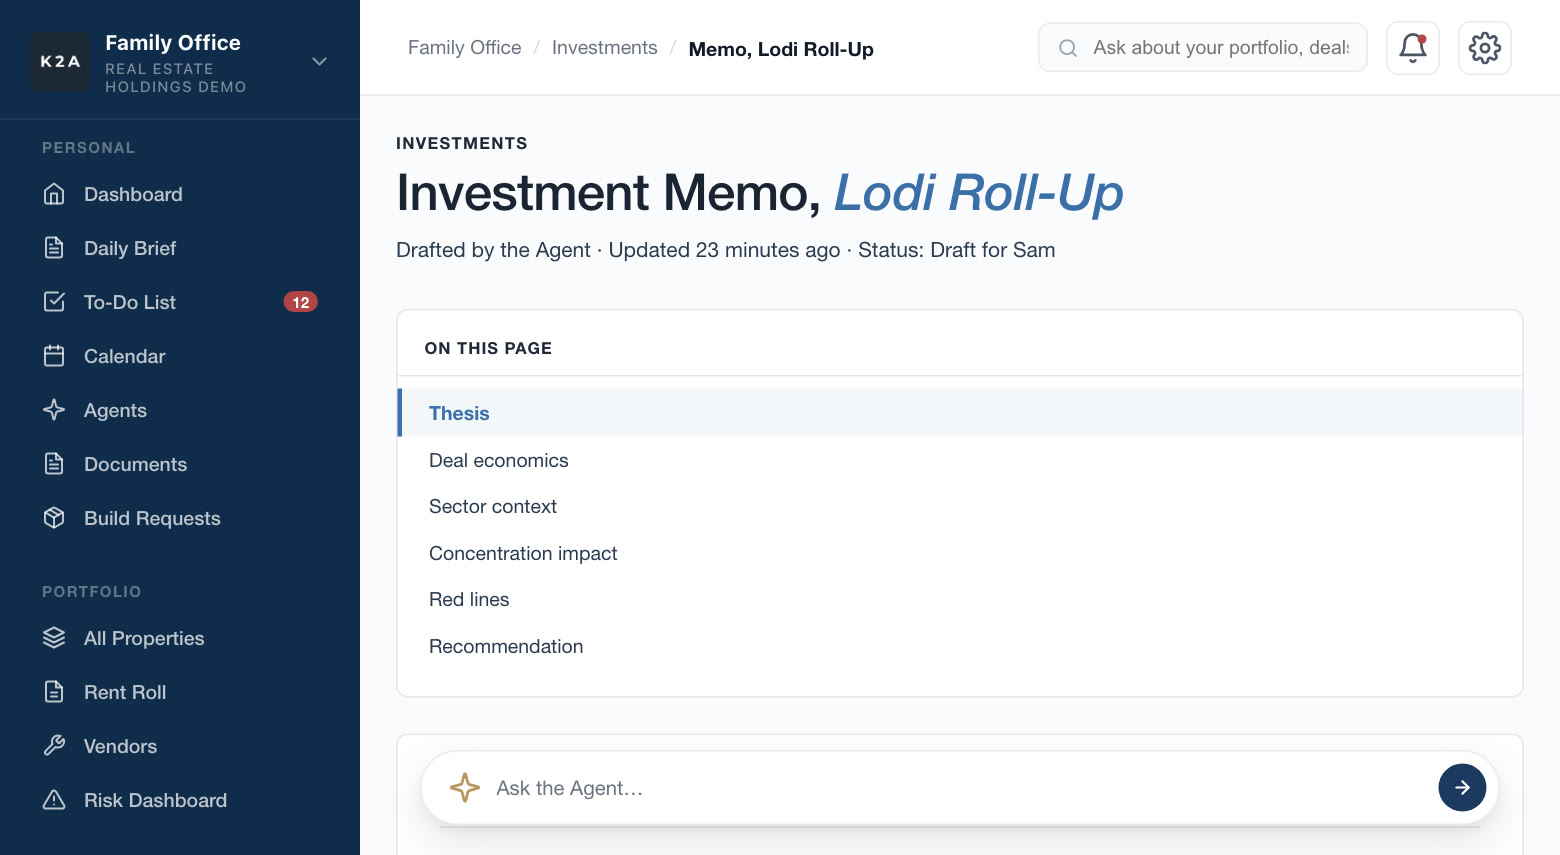The image size is (1560, 855).
Task: Click the Build Requests box icon
Action: 54,518
